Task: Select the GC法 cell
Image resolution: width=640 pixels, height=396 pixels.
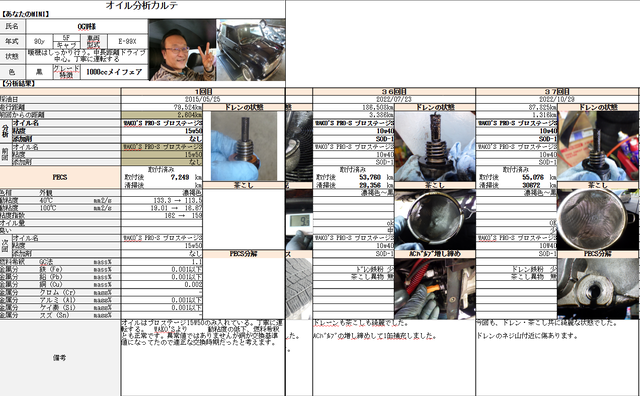Action: click(46, 262)
